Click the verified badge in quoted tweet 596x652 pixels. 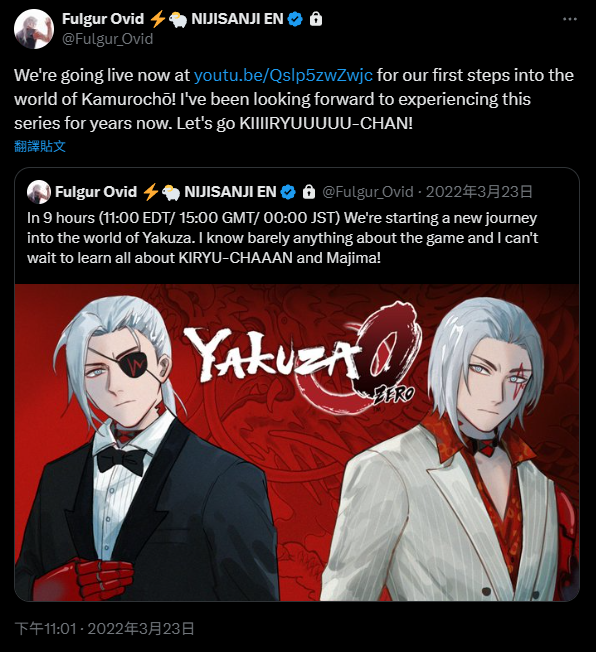288,192
